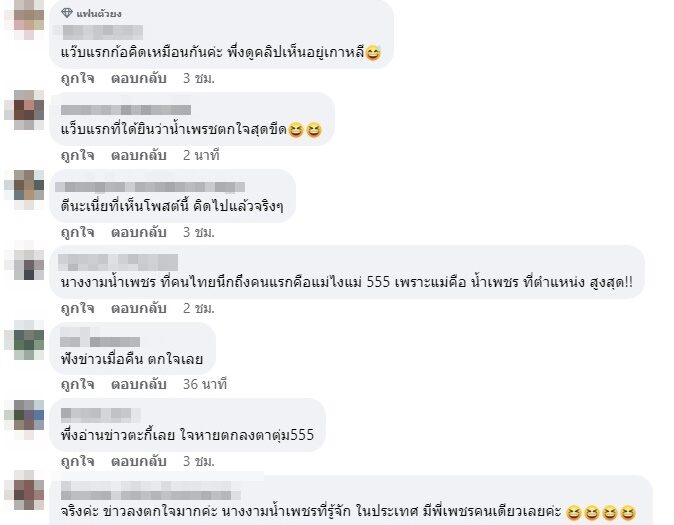Like the ฟังข่าวเมื่อคืน ตกใจเลย comment
The width and height of the screenshot is (674, 525).
[77, 384]
